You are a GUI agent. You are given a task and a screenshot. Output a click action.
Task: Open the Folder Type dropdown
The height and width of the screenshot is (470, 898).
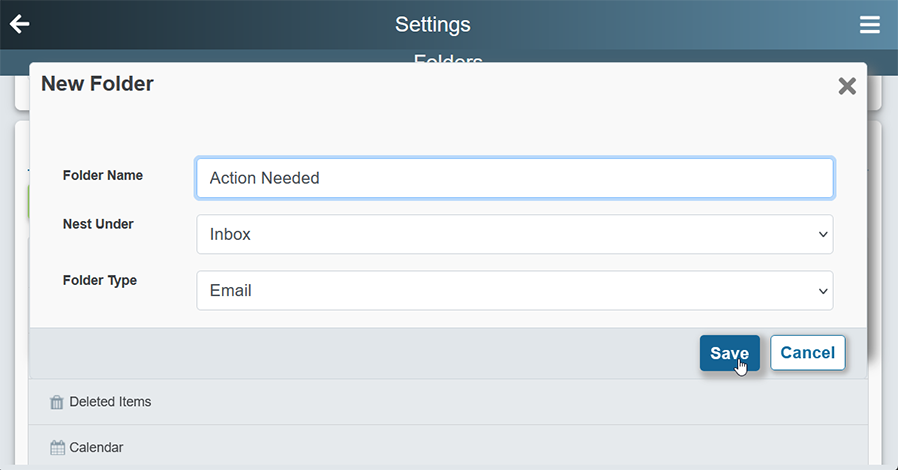[x=514, y=290]
